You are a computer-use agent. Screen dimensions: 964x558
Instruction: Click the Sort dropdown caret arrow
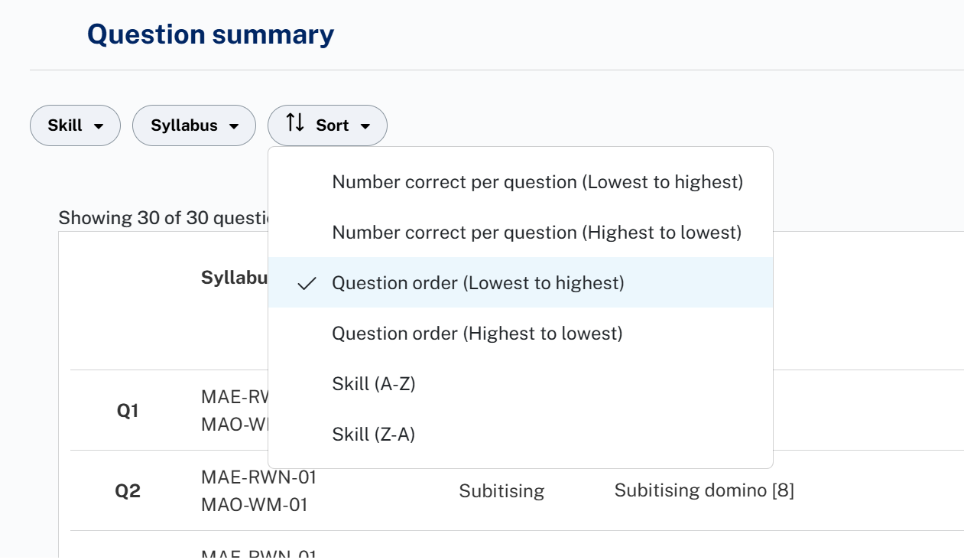pyautogui.click(x=365, y=126)
